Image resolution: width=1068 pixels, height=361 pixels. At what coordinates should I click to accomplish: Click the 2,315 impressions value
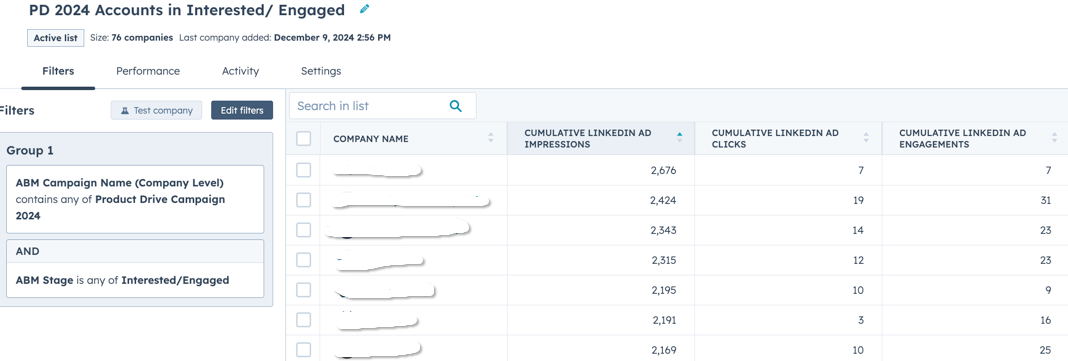tap(663, 260)
